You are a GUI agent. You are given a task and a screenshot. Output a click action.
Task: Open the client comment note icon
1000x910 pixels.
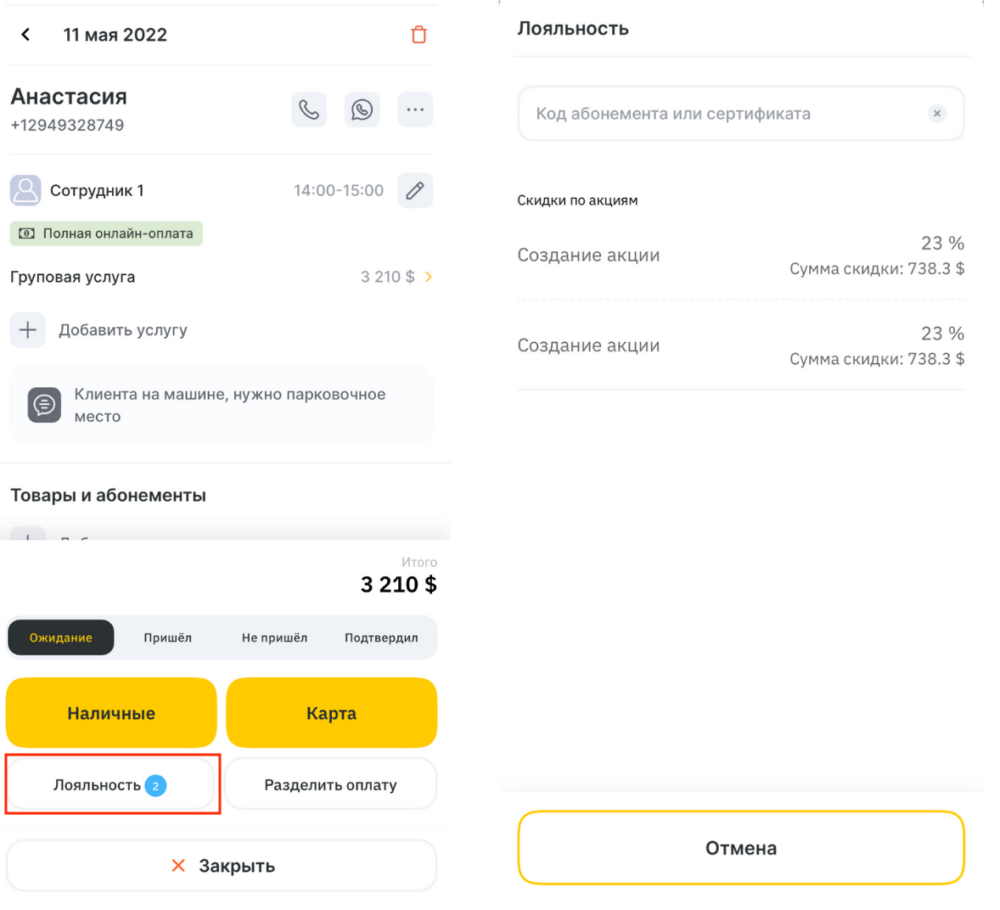(44, 405)
